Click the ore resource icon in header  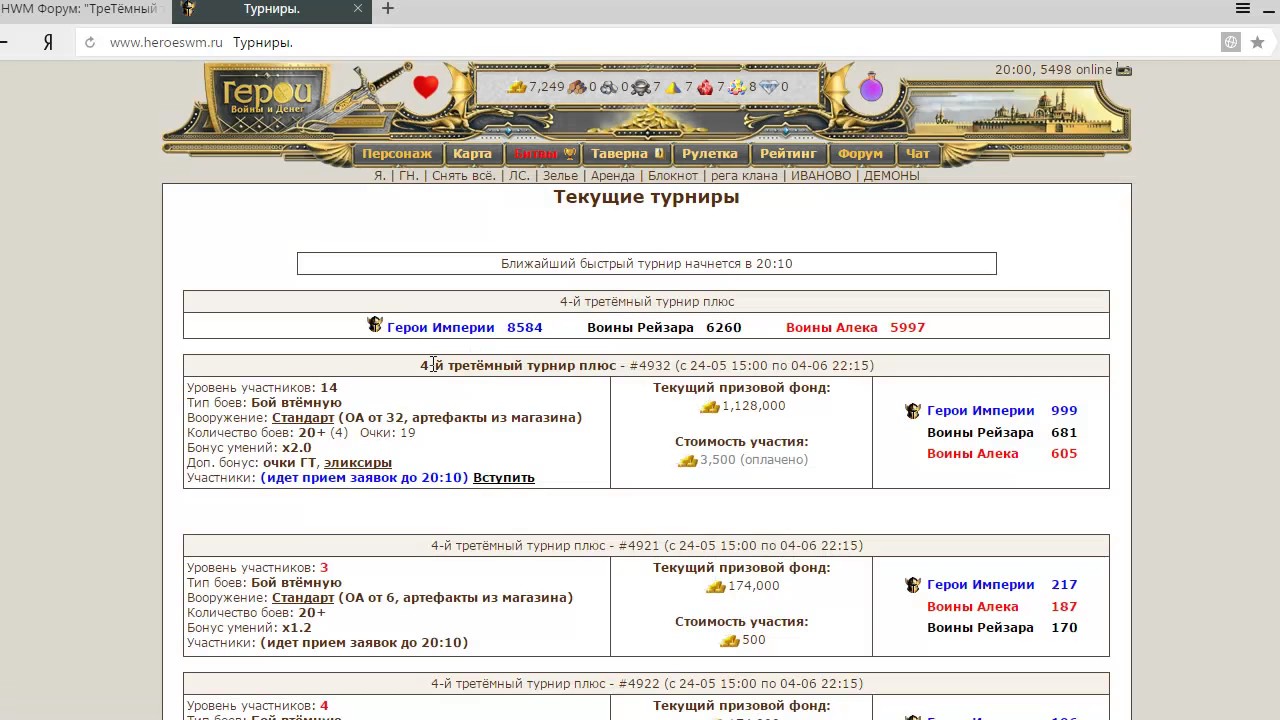[609, 87]
